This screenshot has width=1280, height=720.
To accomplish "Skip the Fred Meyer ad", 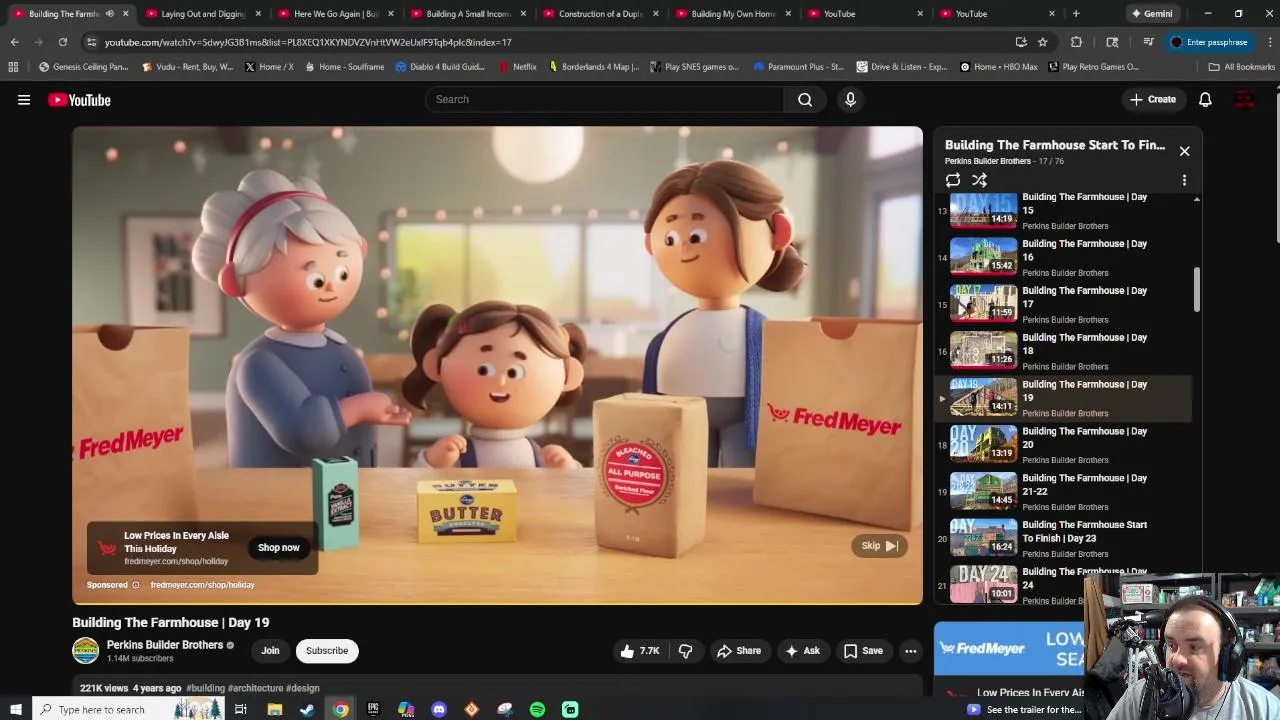I will tap(879, 546).
